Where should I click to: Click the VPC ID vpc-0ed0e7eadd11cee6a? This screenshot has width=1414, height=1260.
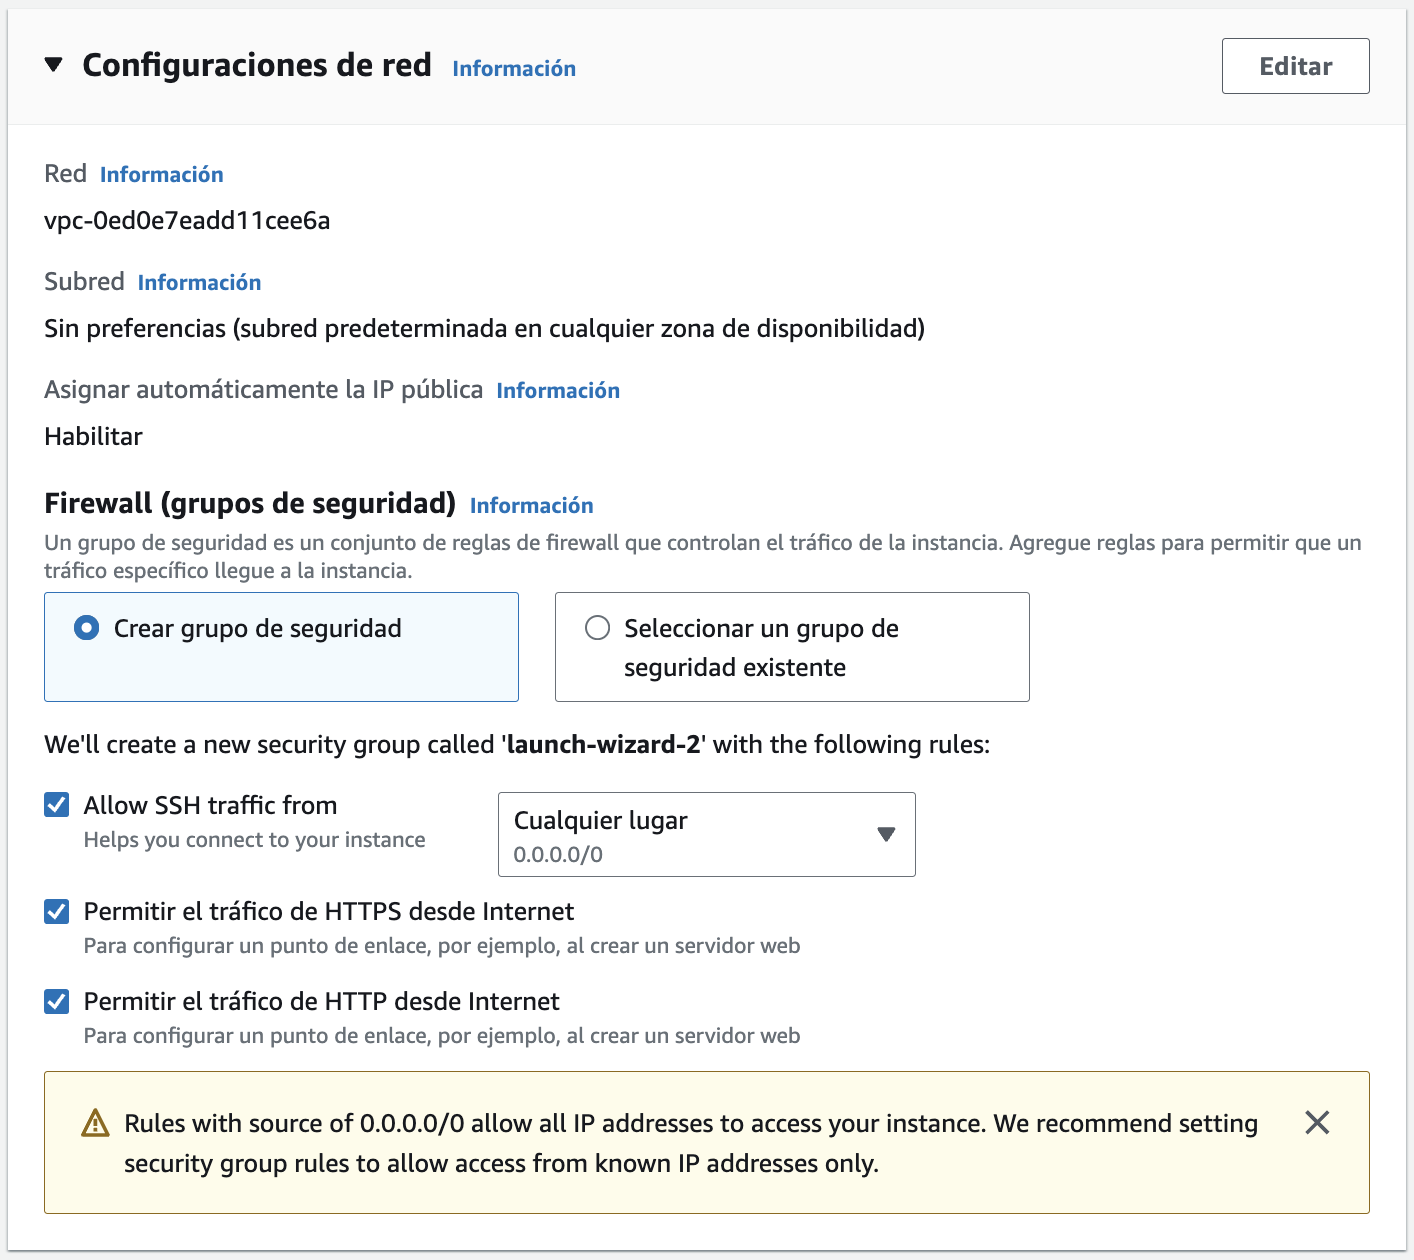point(187,220)
